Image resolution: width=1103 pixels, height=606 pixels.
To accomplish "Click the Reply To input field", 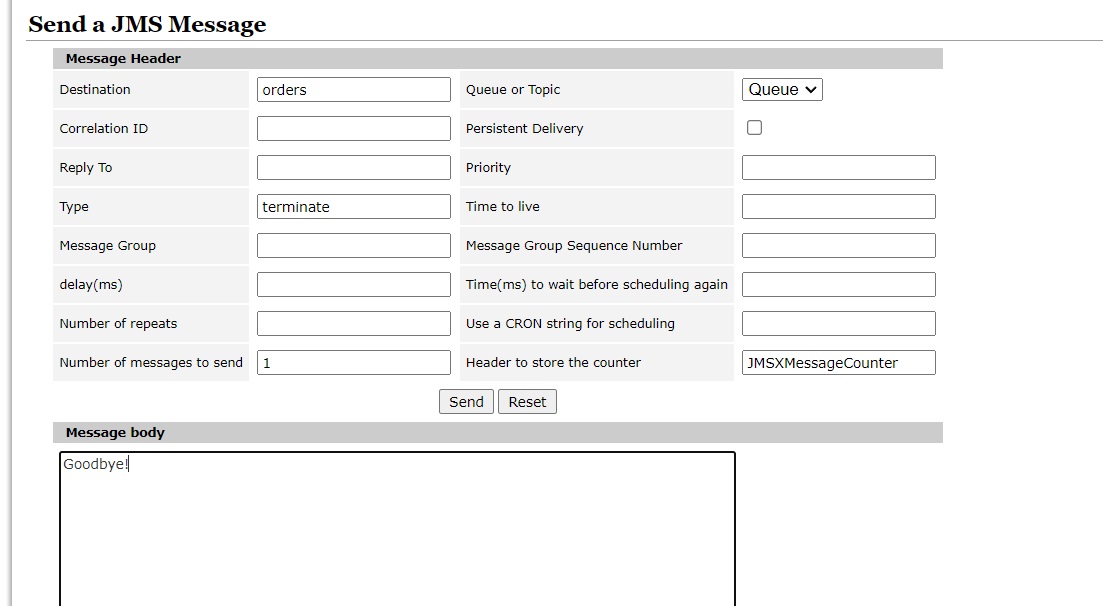I will coord(353,167).
